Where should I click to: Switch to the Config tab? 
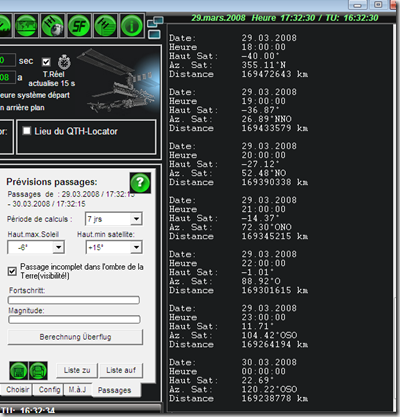pos(49,389)
